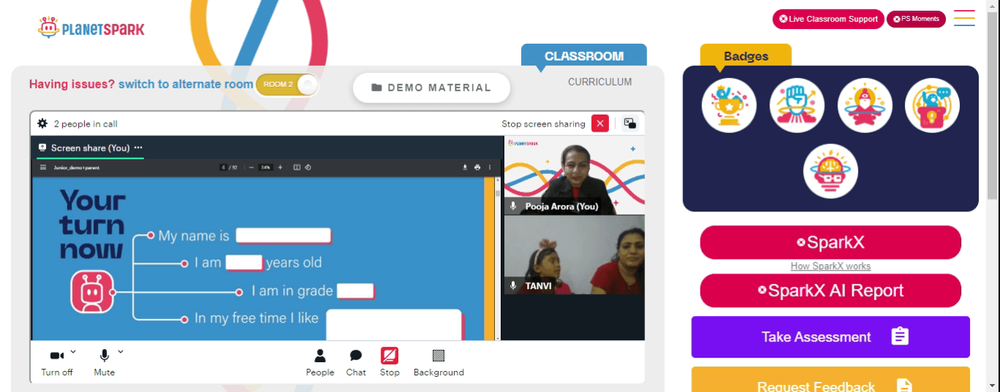This screenshot has width=1000, height=392.
Task: Open DEMO MATERIAL folder
Action: pos(432,88)
